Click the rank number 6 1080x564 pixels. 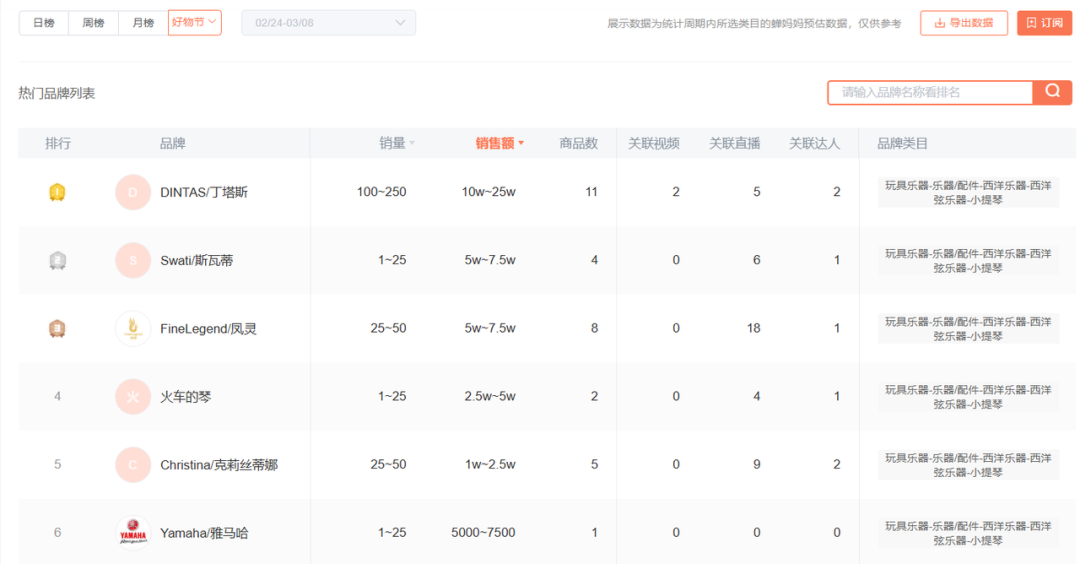point(57,533)
